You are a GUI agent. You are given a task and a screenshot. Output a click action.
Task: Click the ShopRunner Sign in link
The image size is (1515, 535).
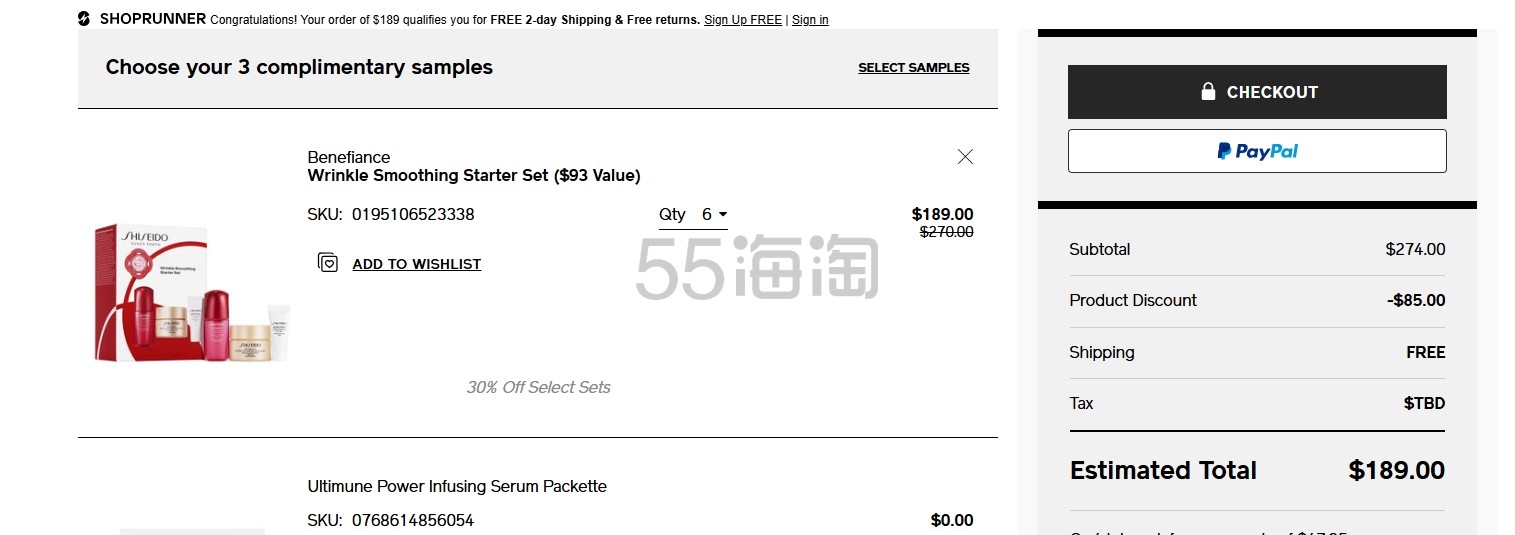point(810,20)
